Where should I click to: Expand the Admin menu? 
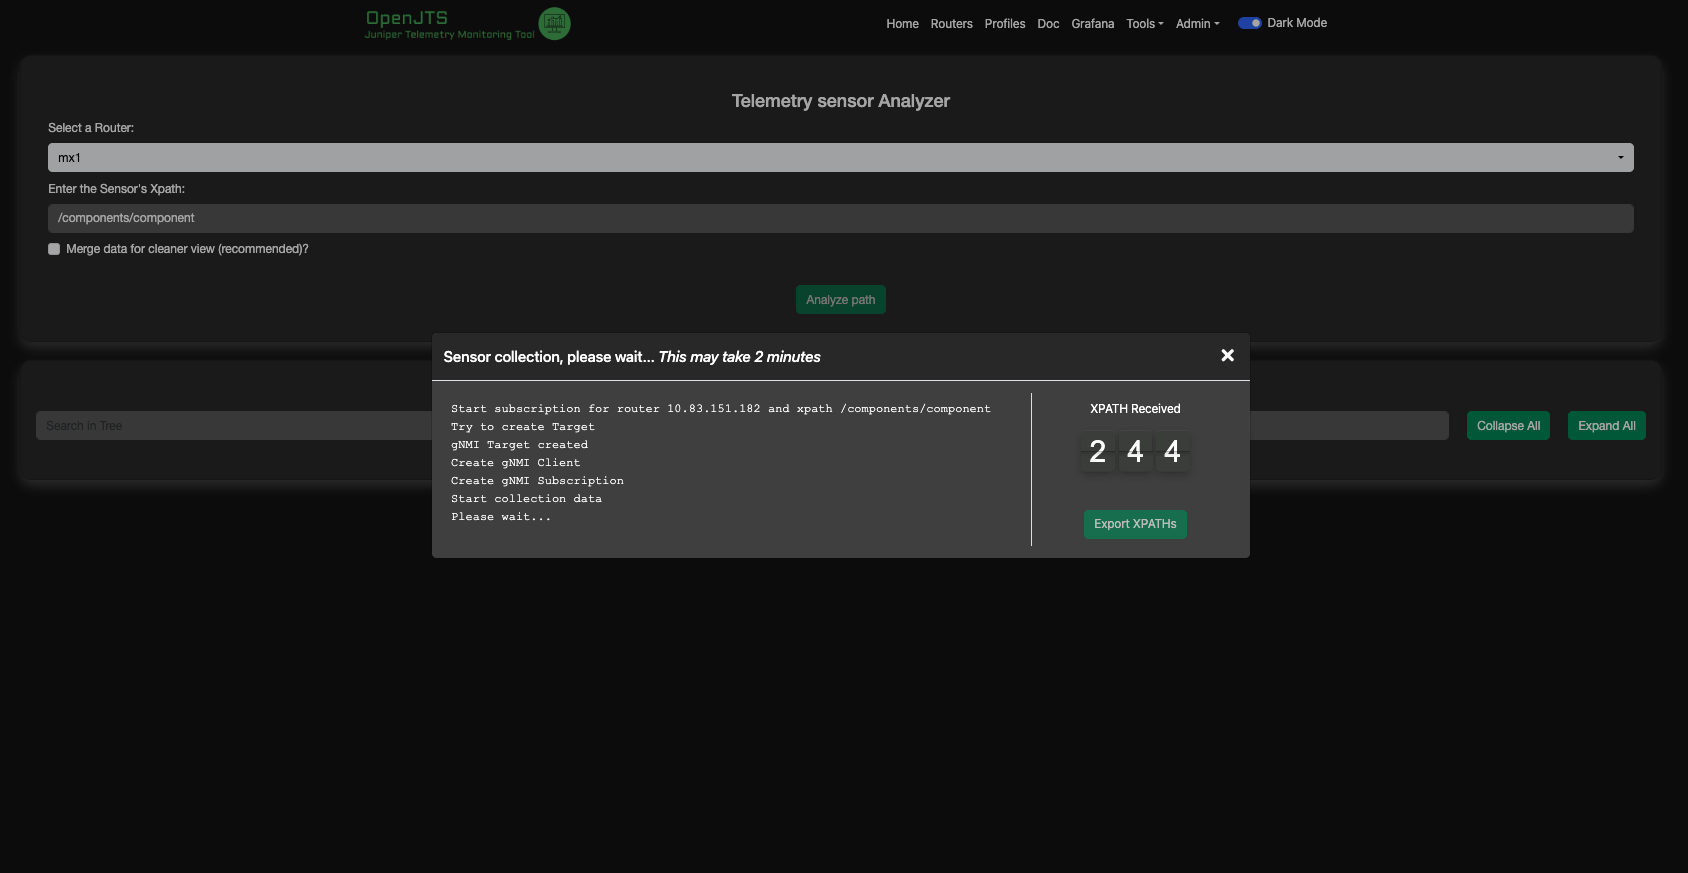tap(1197, 24)
